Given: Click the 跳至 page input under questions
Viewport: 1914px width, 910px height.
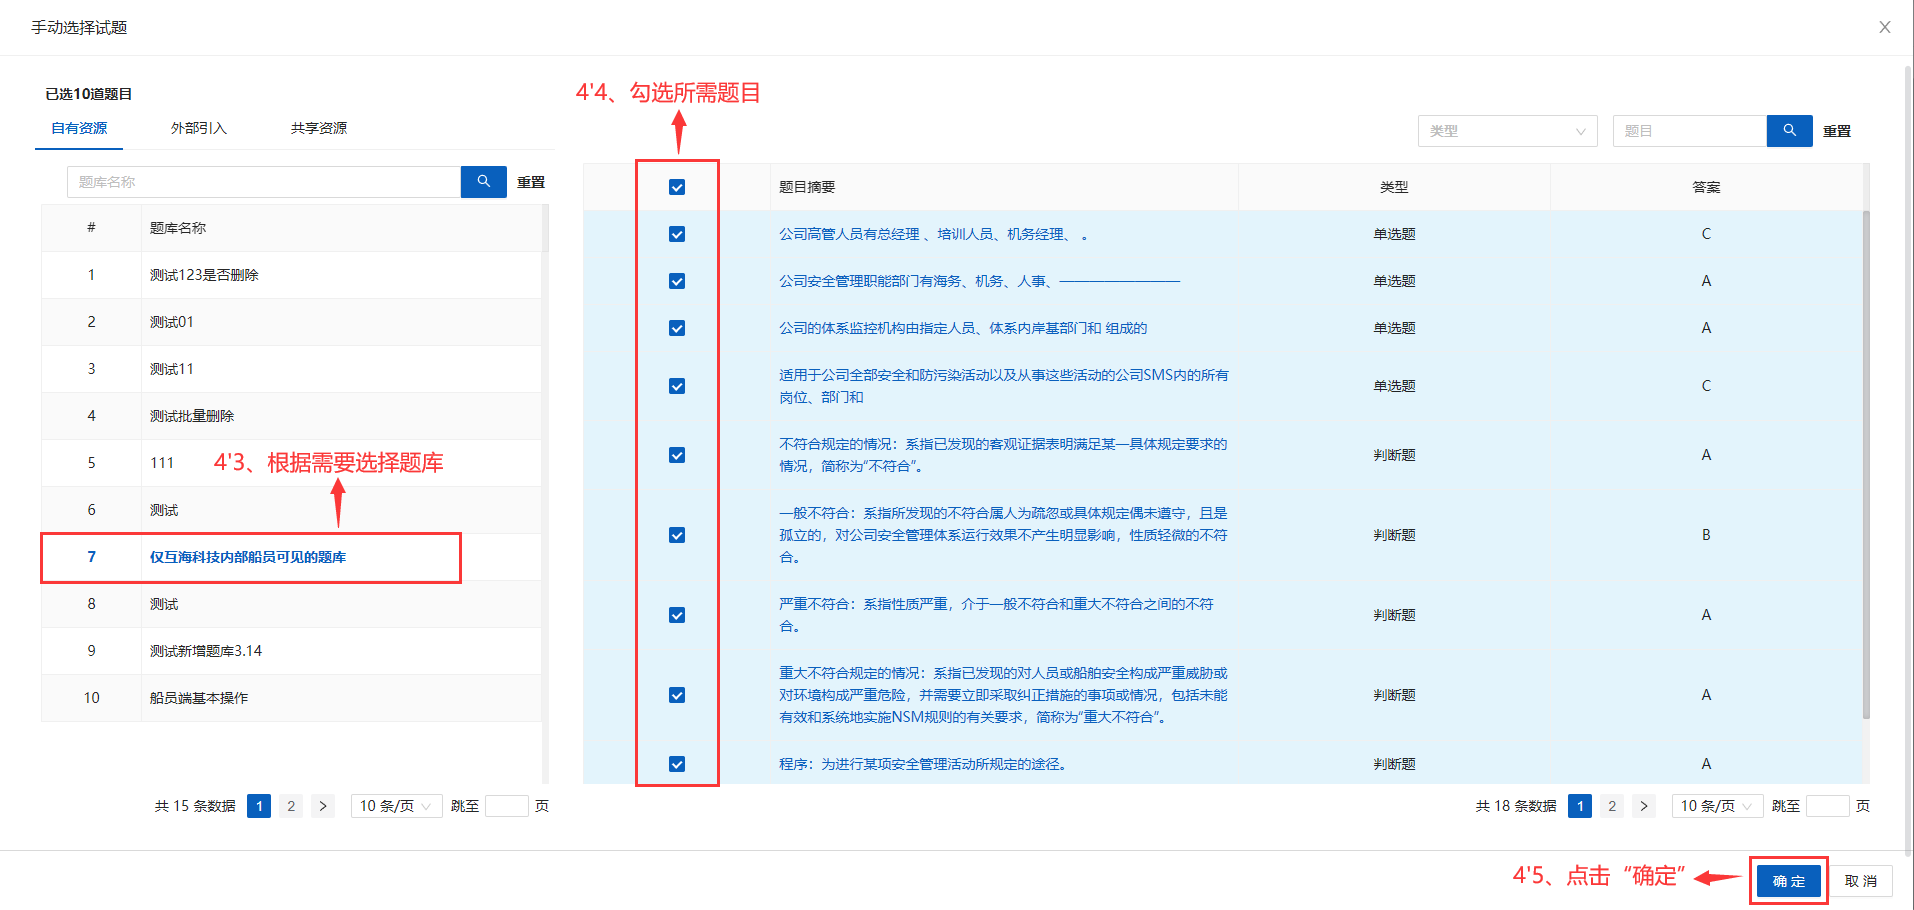Looking at the screenshot, I should [x=1828, y=806].
